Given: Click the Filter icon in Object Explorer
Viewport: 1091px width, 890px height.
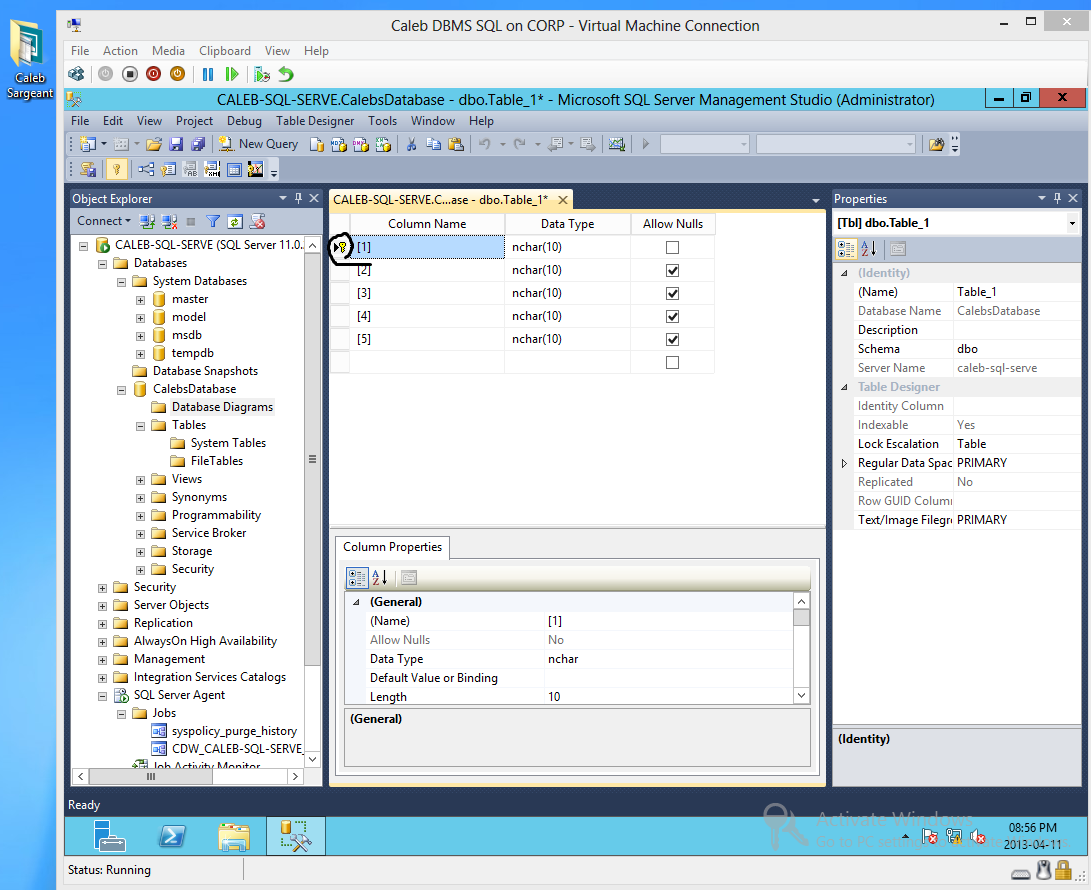Looking at the screenshot, I should tap(213, 221).
